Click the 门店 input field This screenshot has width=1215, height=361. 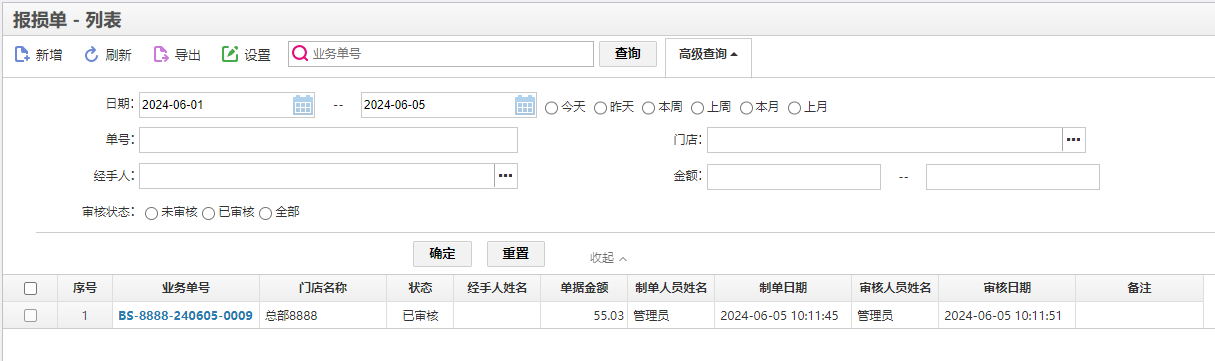coord(885,140)
